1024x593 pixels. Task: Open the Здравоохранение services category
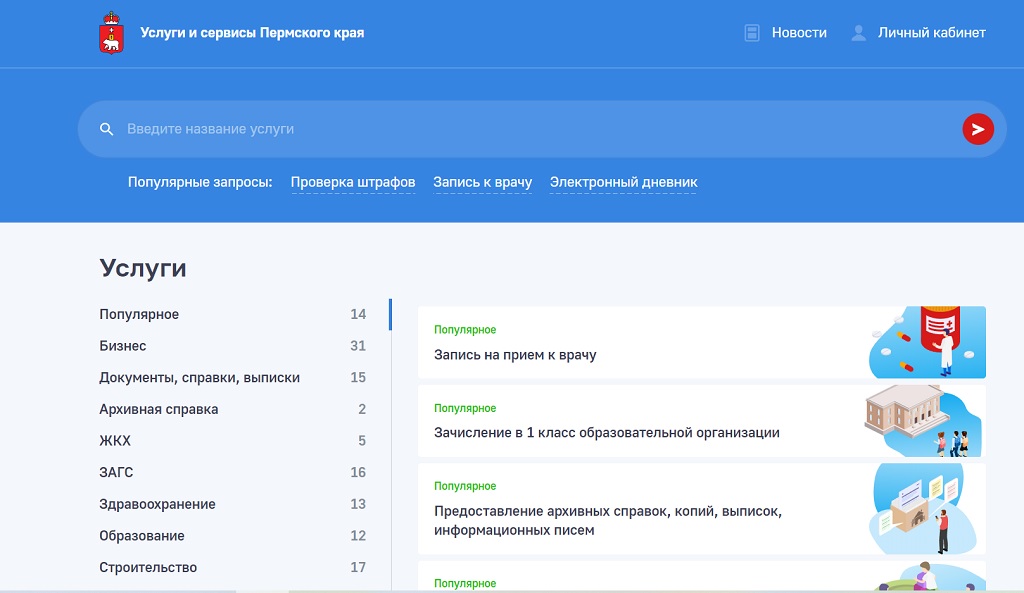click(157, 505)
